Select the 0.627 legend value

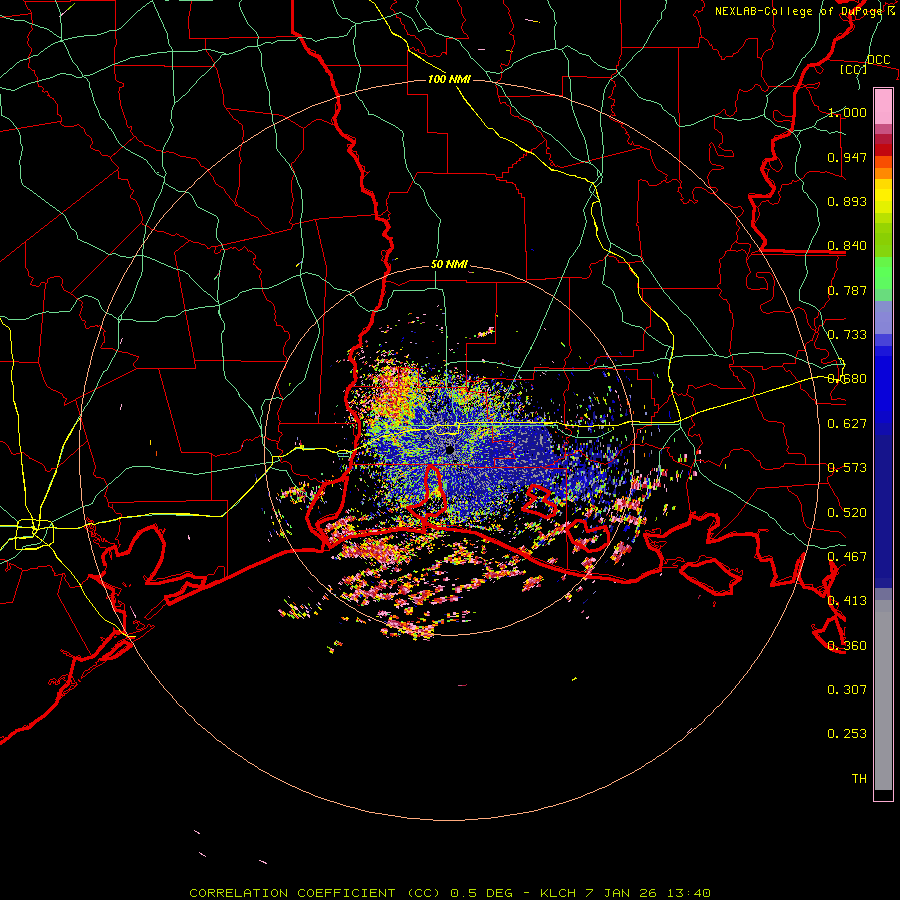[x=847, y=424]
